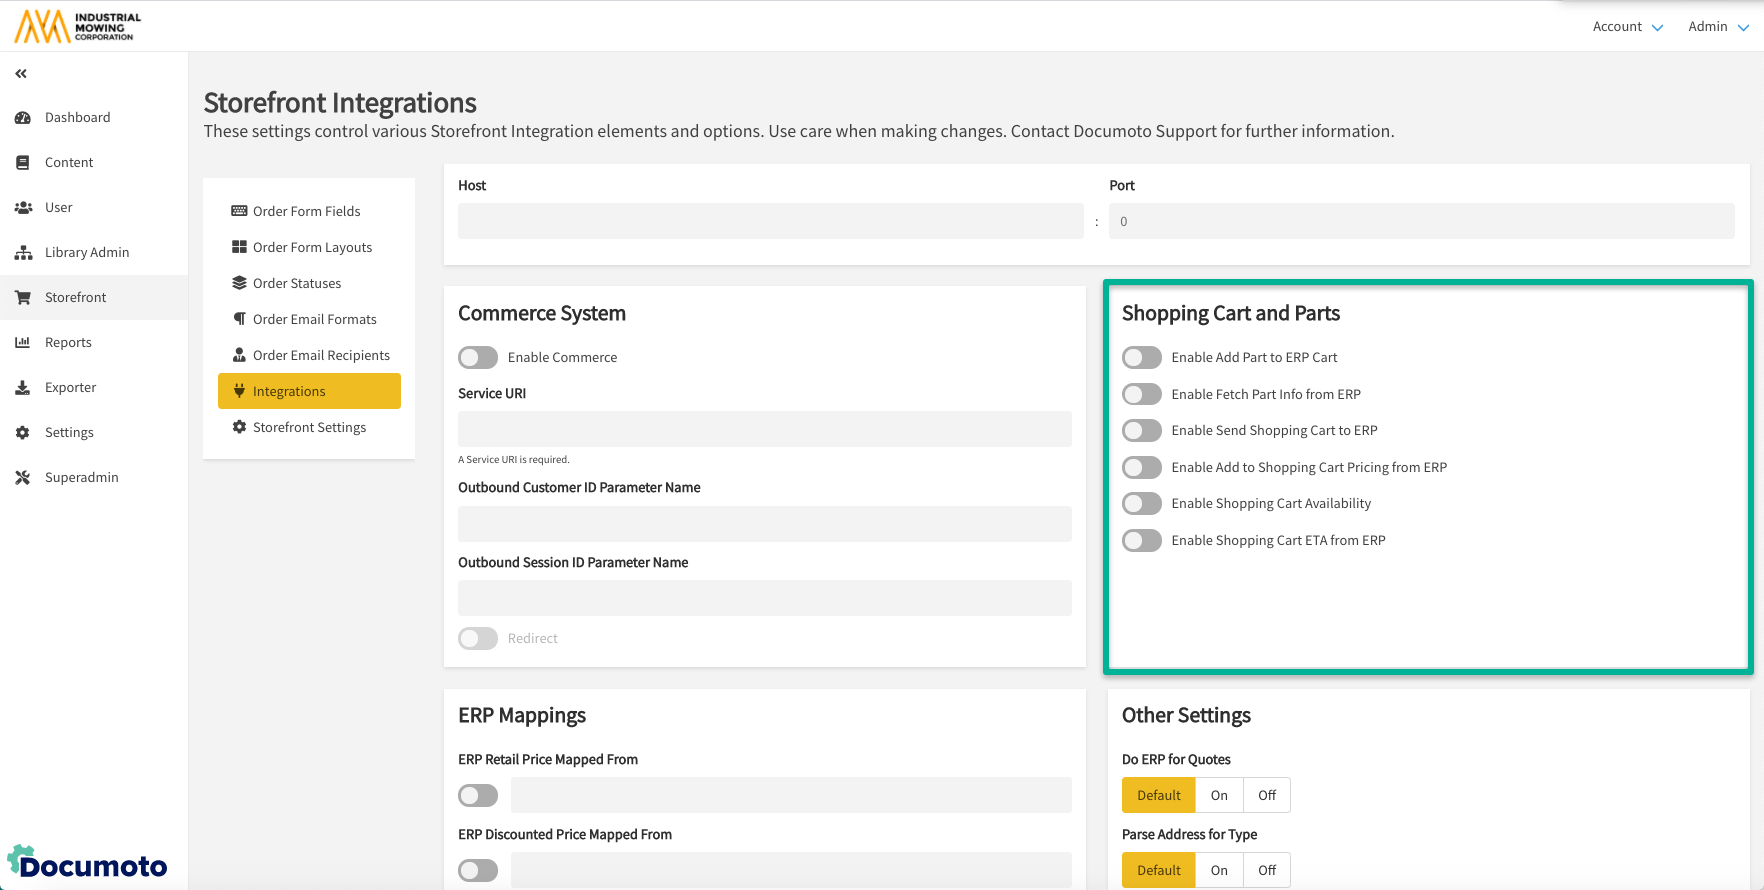
Task: Click the Storefront shopping cart icon
Action: (x=23, y=298)
